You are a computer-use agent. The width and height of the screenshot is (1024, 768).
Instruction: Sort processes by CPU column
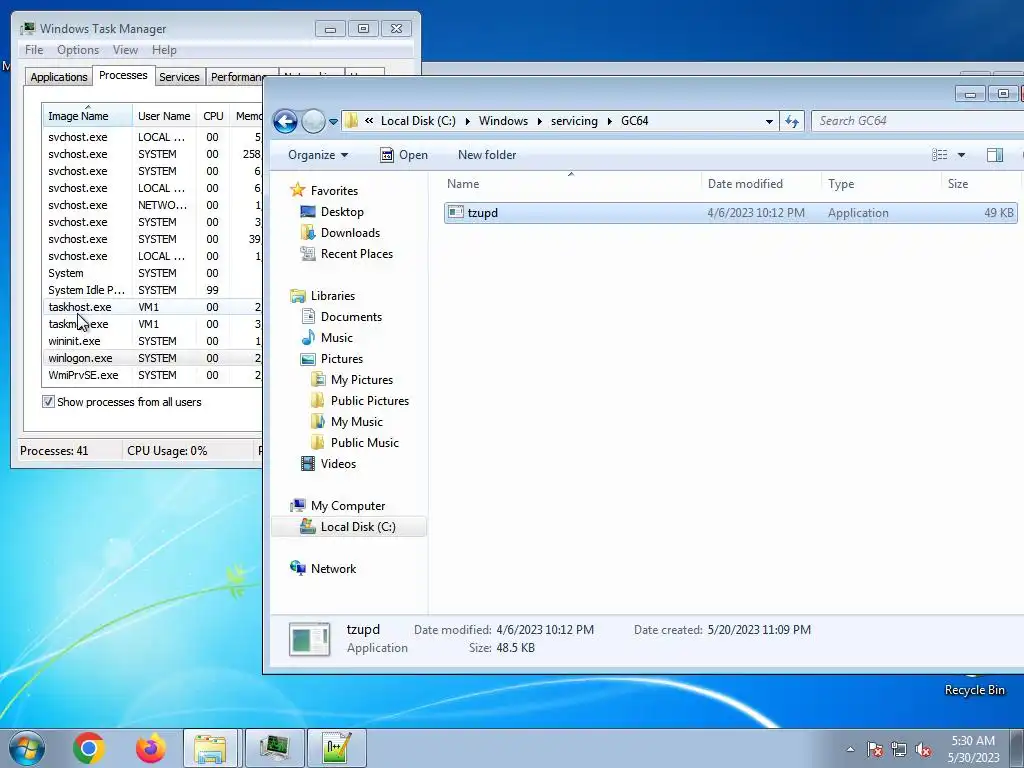coord(213,116)
